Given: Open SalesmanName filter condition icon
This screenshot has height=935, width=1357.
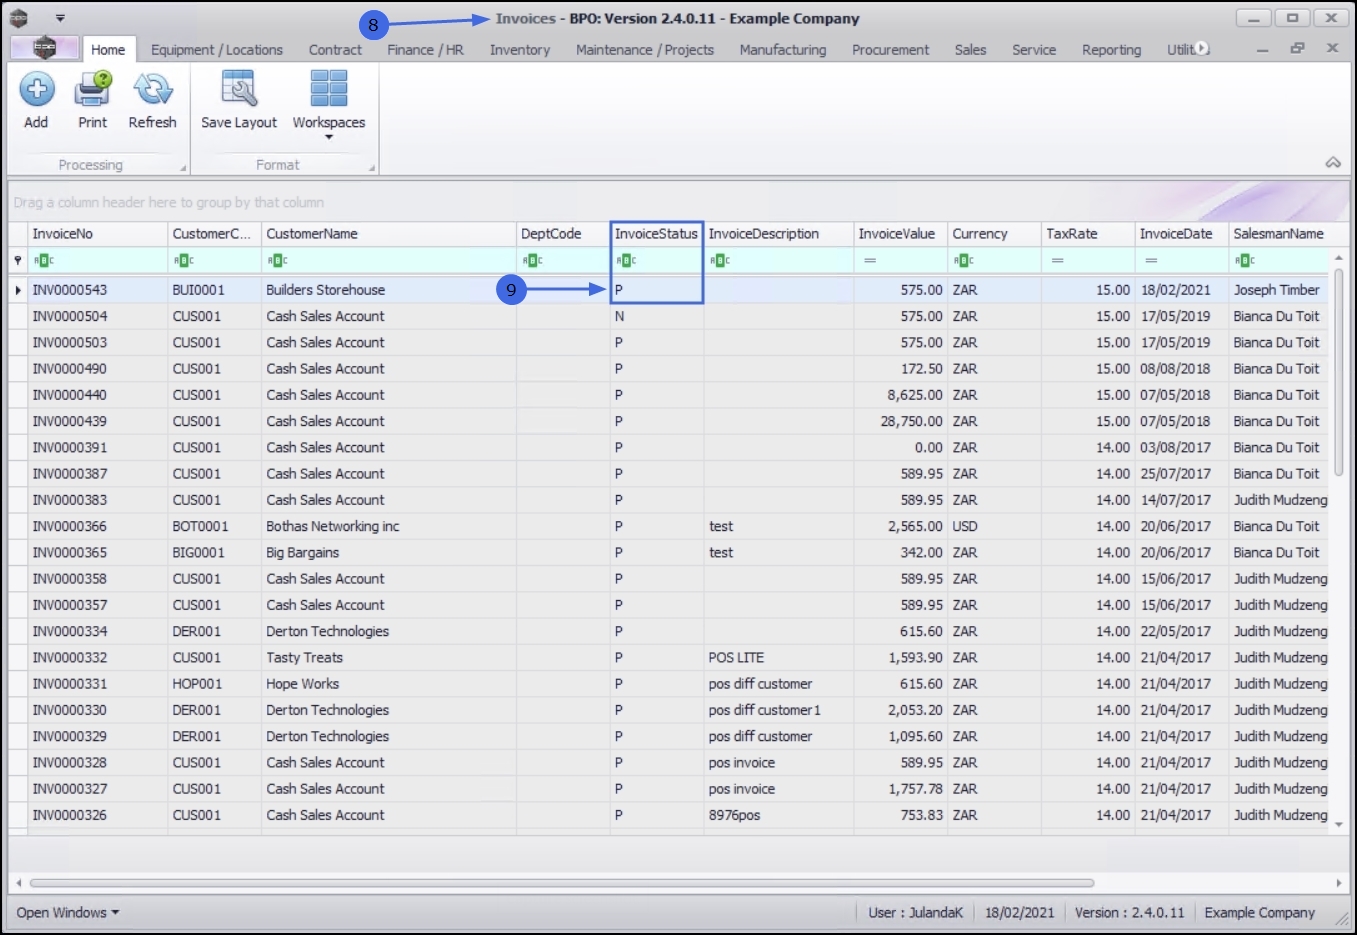Looking at the screenshot, I should [x=1245, y=261].
